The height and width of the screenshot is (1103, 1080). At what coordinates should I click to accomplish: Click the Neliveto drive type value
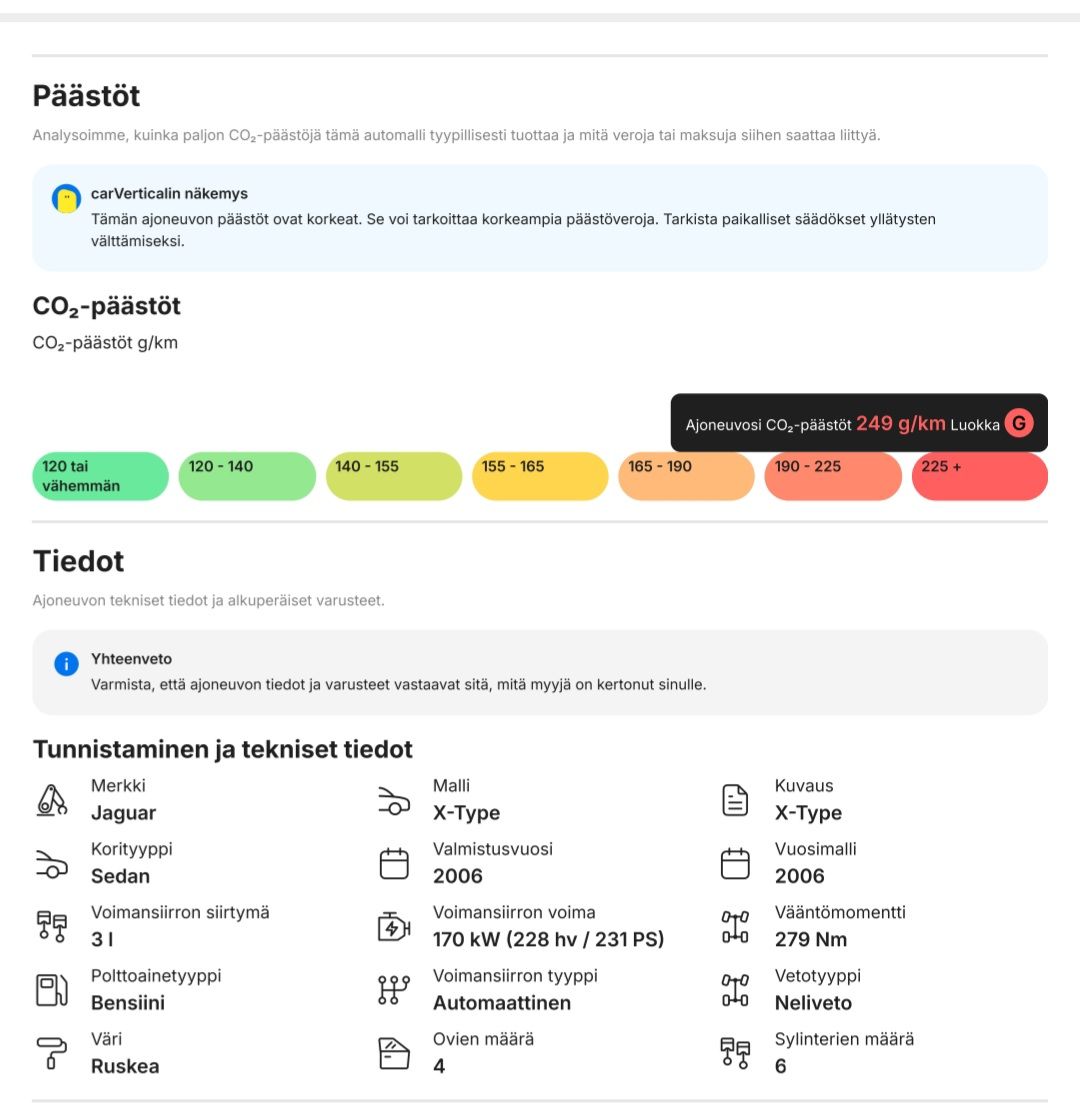tap(813, 1003)
